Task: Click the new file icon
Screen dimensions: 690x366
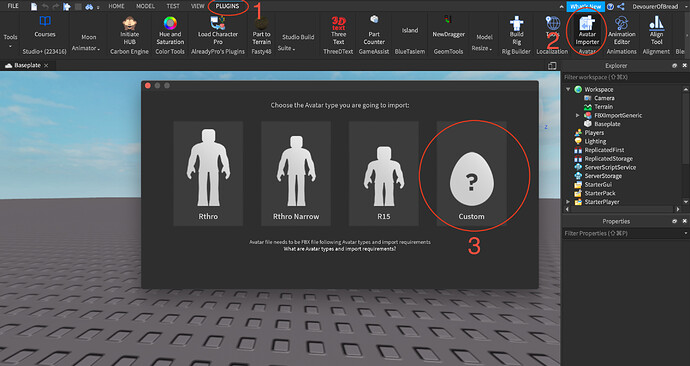Action: (34, 7)
